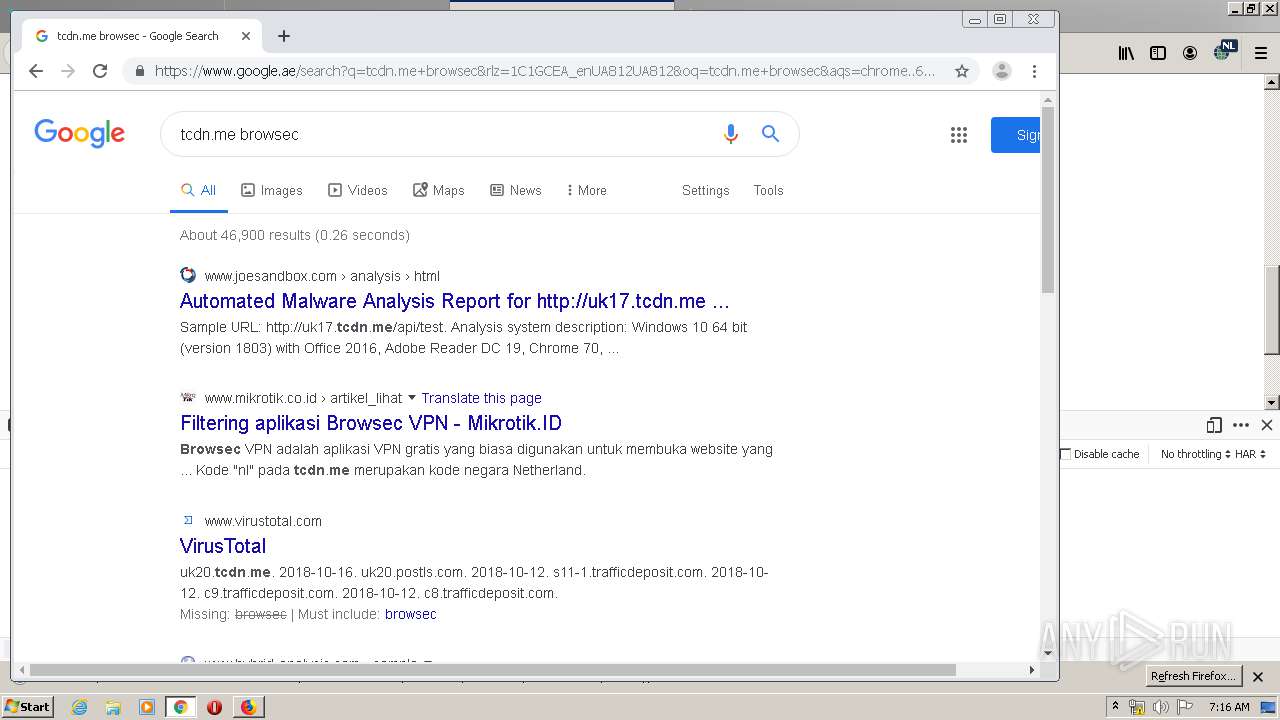Open No throttling dropdown
The image size is (1280, 720).
1196,454
